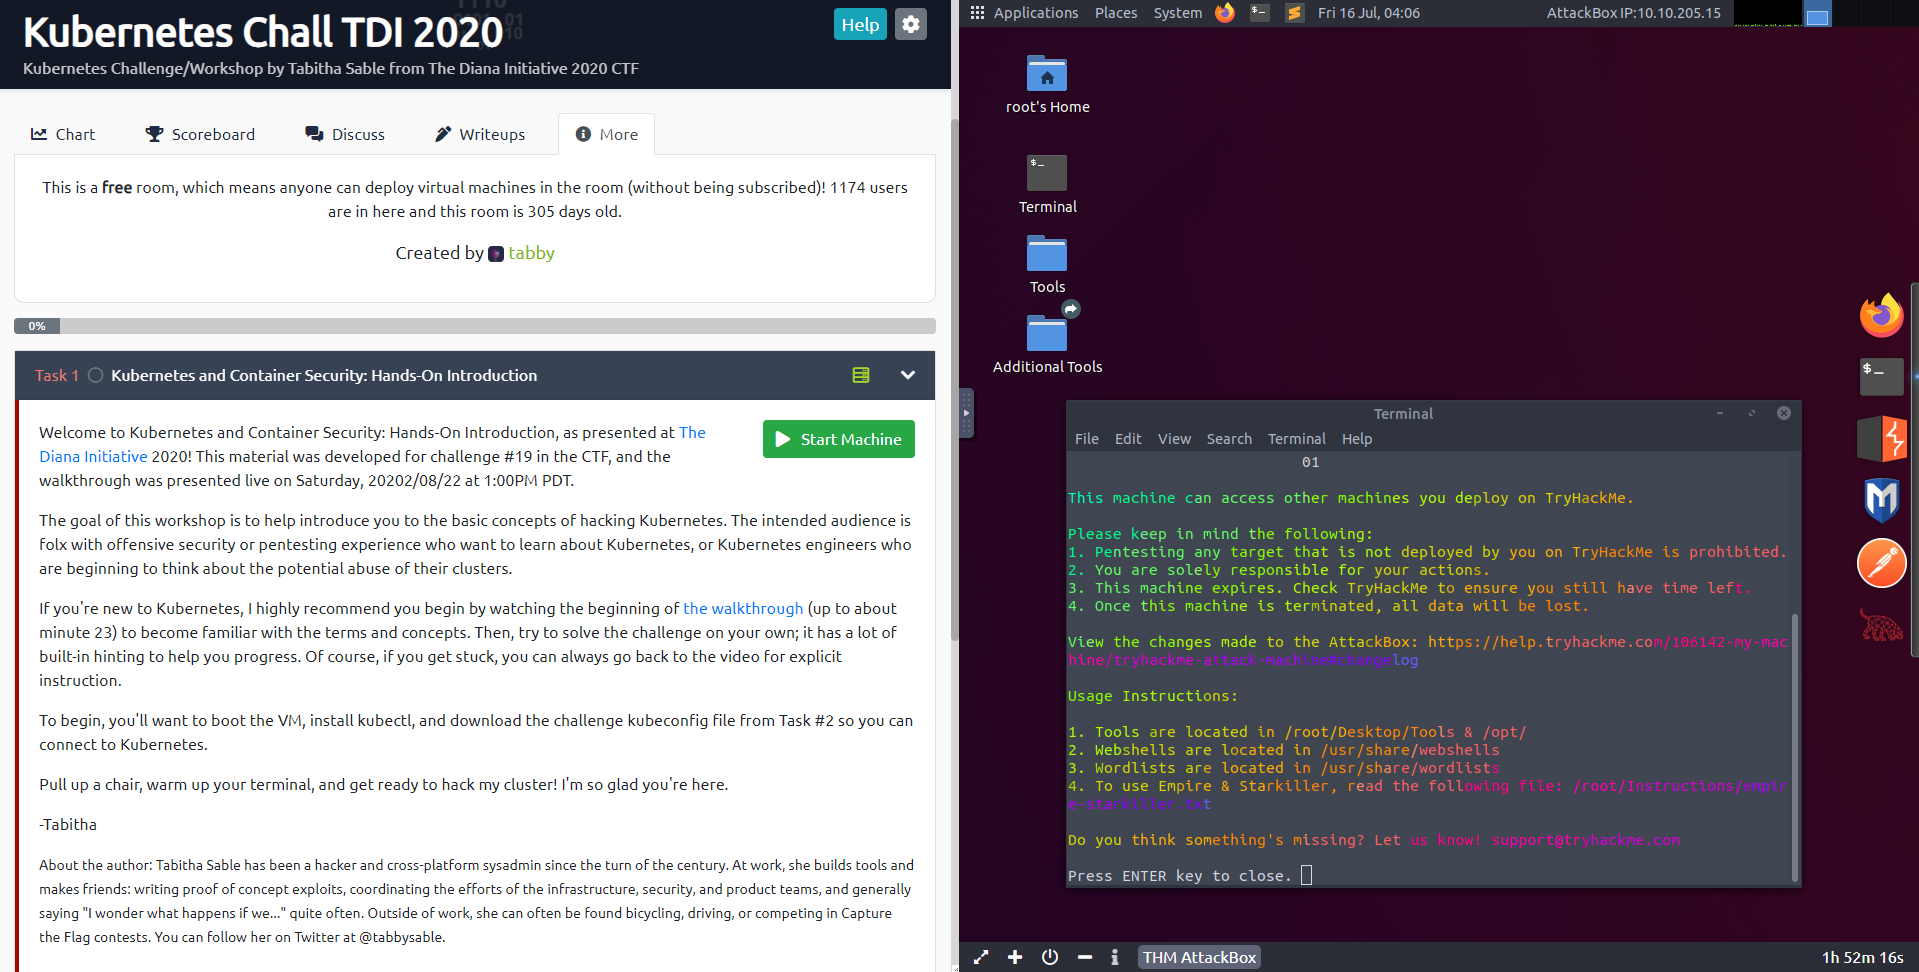
Task: Launch the terminal from the right dock
Action: [1882, 377]
